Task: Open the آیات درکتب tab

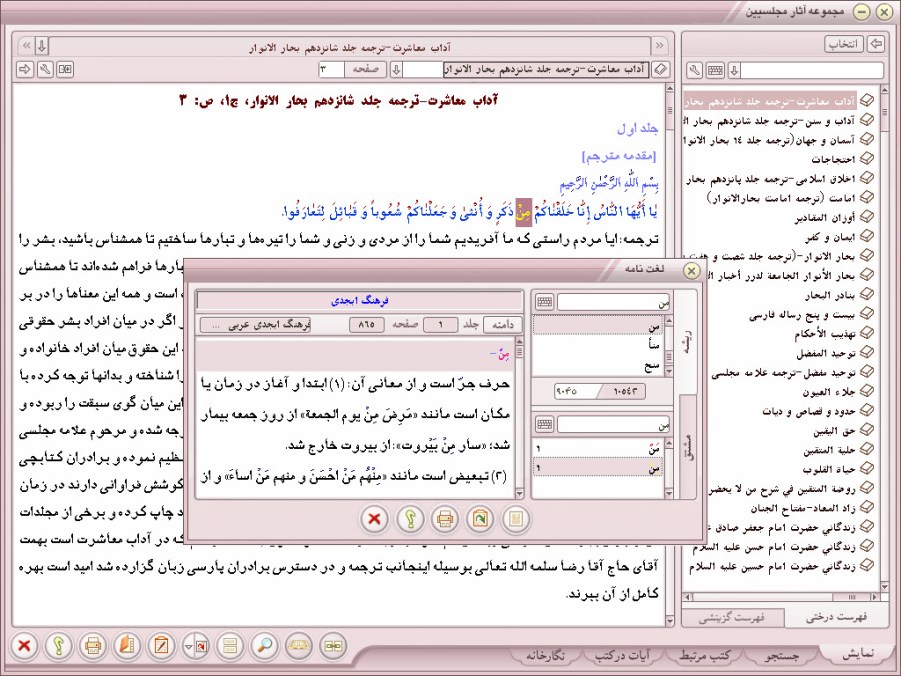Action: (x=623, y=655)
